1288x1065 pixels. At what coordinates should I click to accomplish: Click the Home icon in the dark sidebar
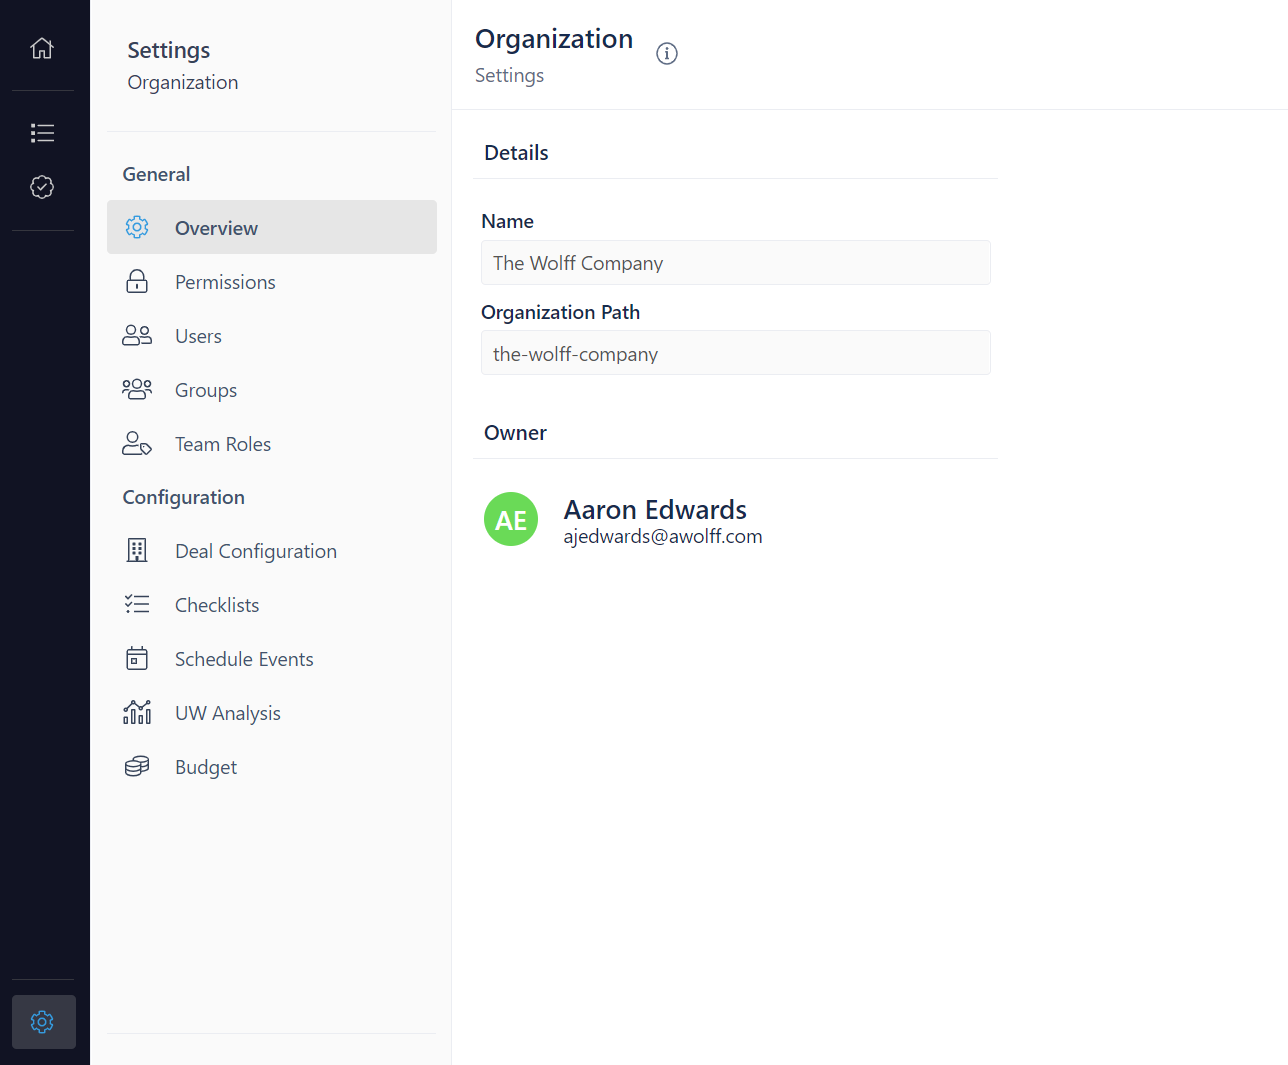pyautogui.click(x=42, y=47)
